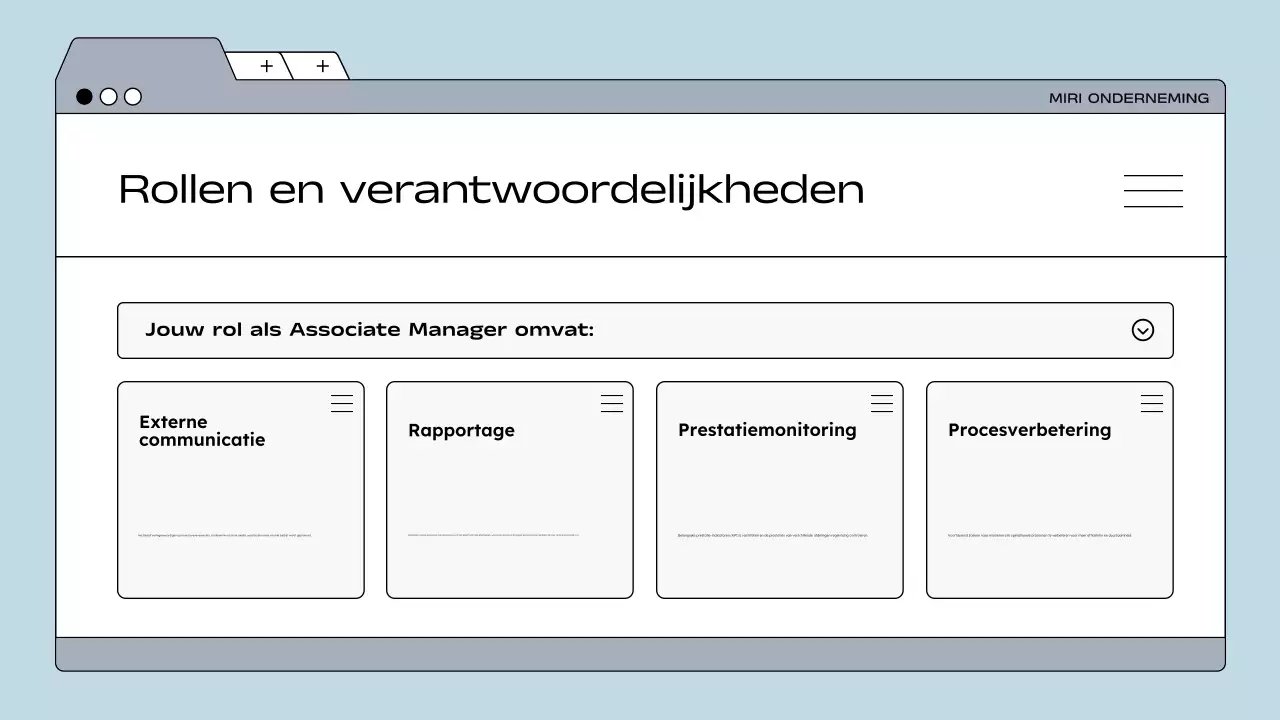Image resolution: width=1280 pixels, height=720 pixels.
Task: Click the rightmost white window control dot
Action: click(x=133, y=97)
